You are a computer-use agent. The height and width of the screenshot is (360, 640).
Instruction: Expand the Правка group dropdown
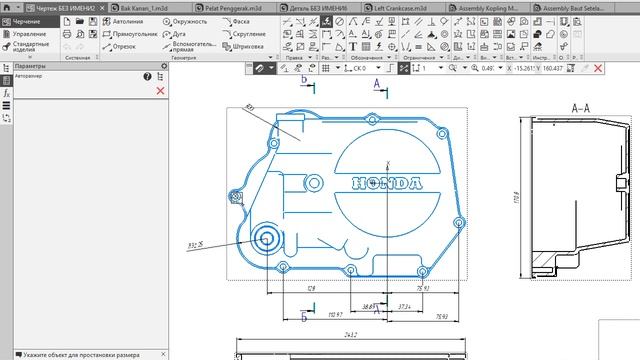pyautogui.click(x=310, y=58)
